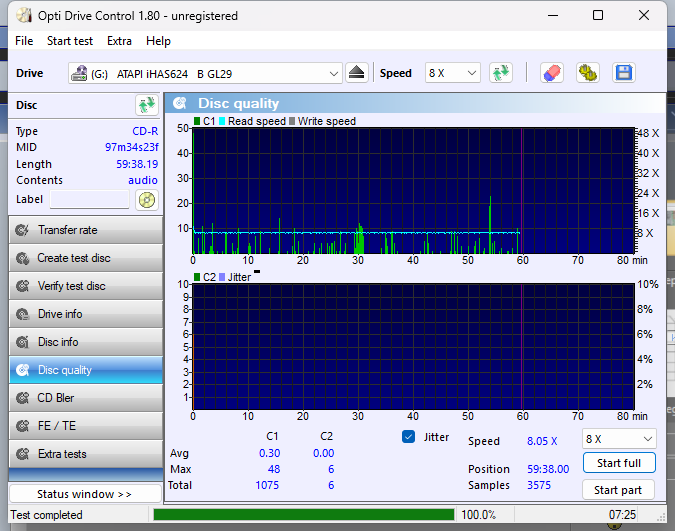Open the Start test menu
This screenshot has height=531, width=675.
[70, 41]
